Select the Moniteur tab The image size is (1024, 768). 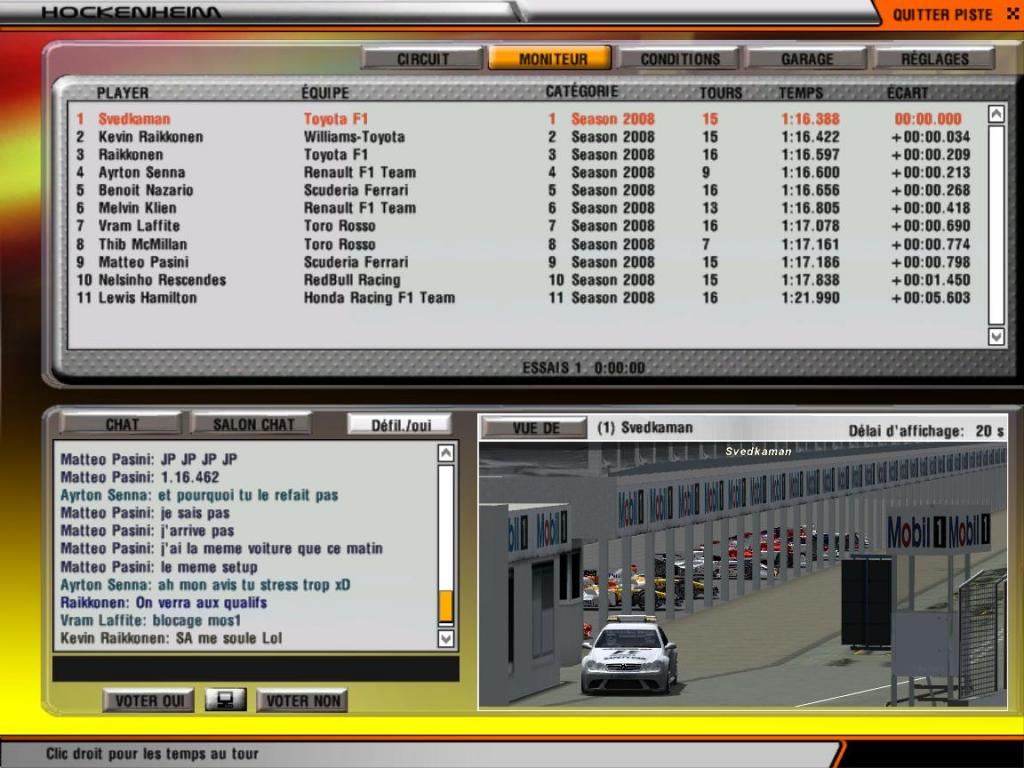(551, 59)
